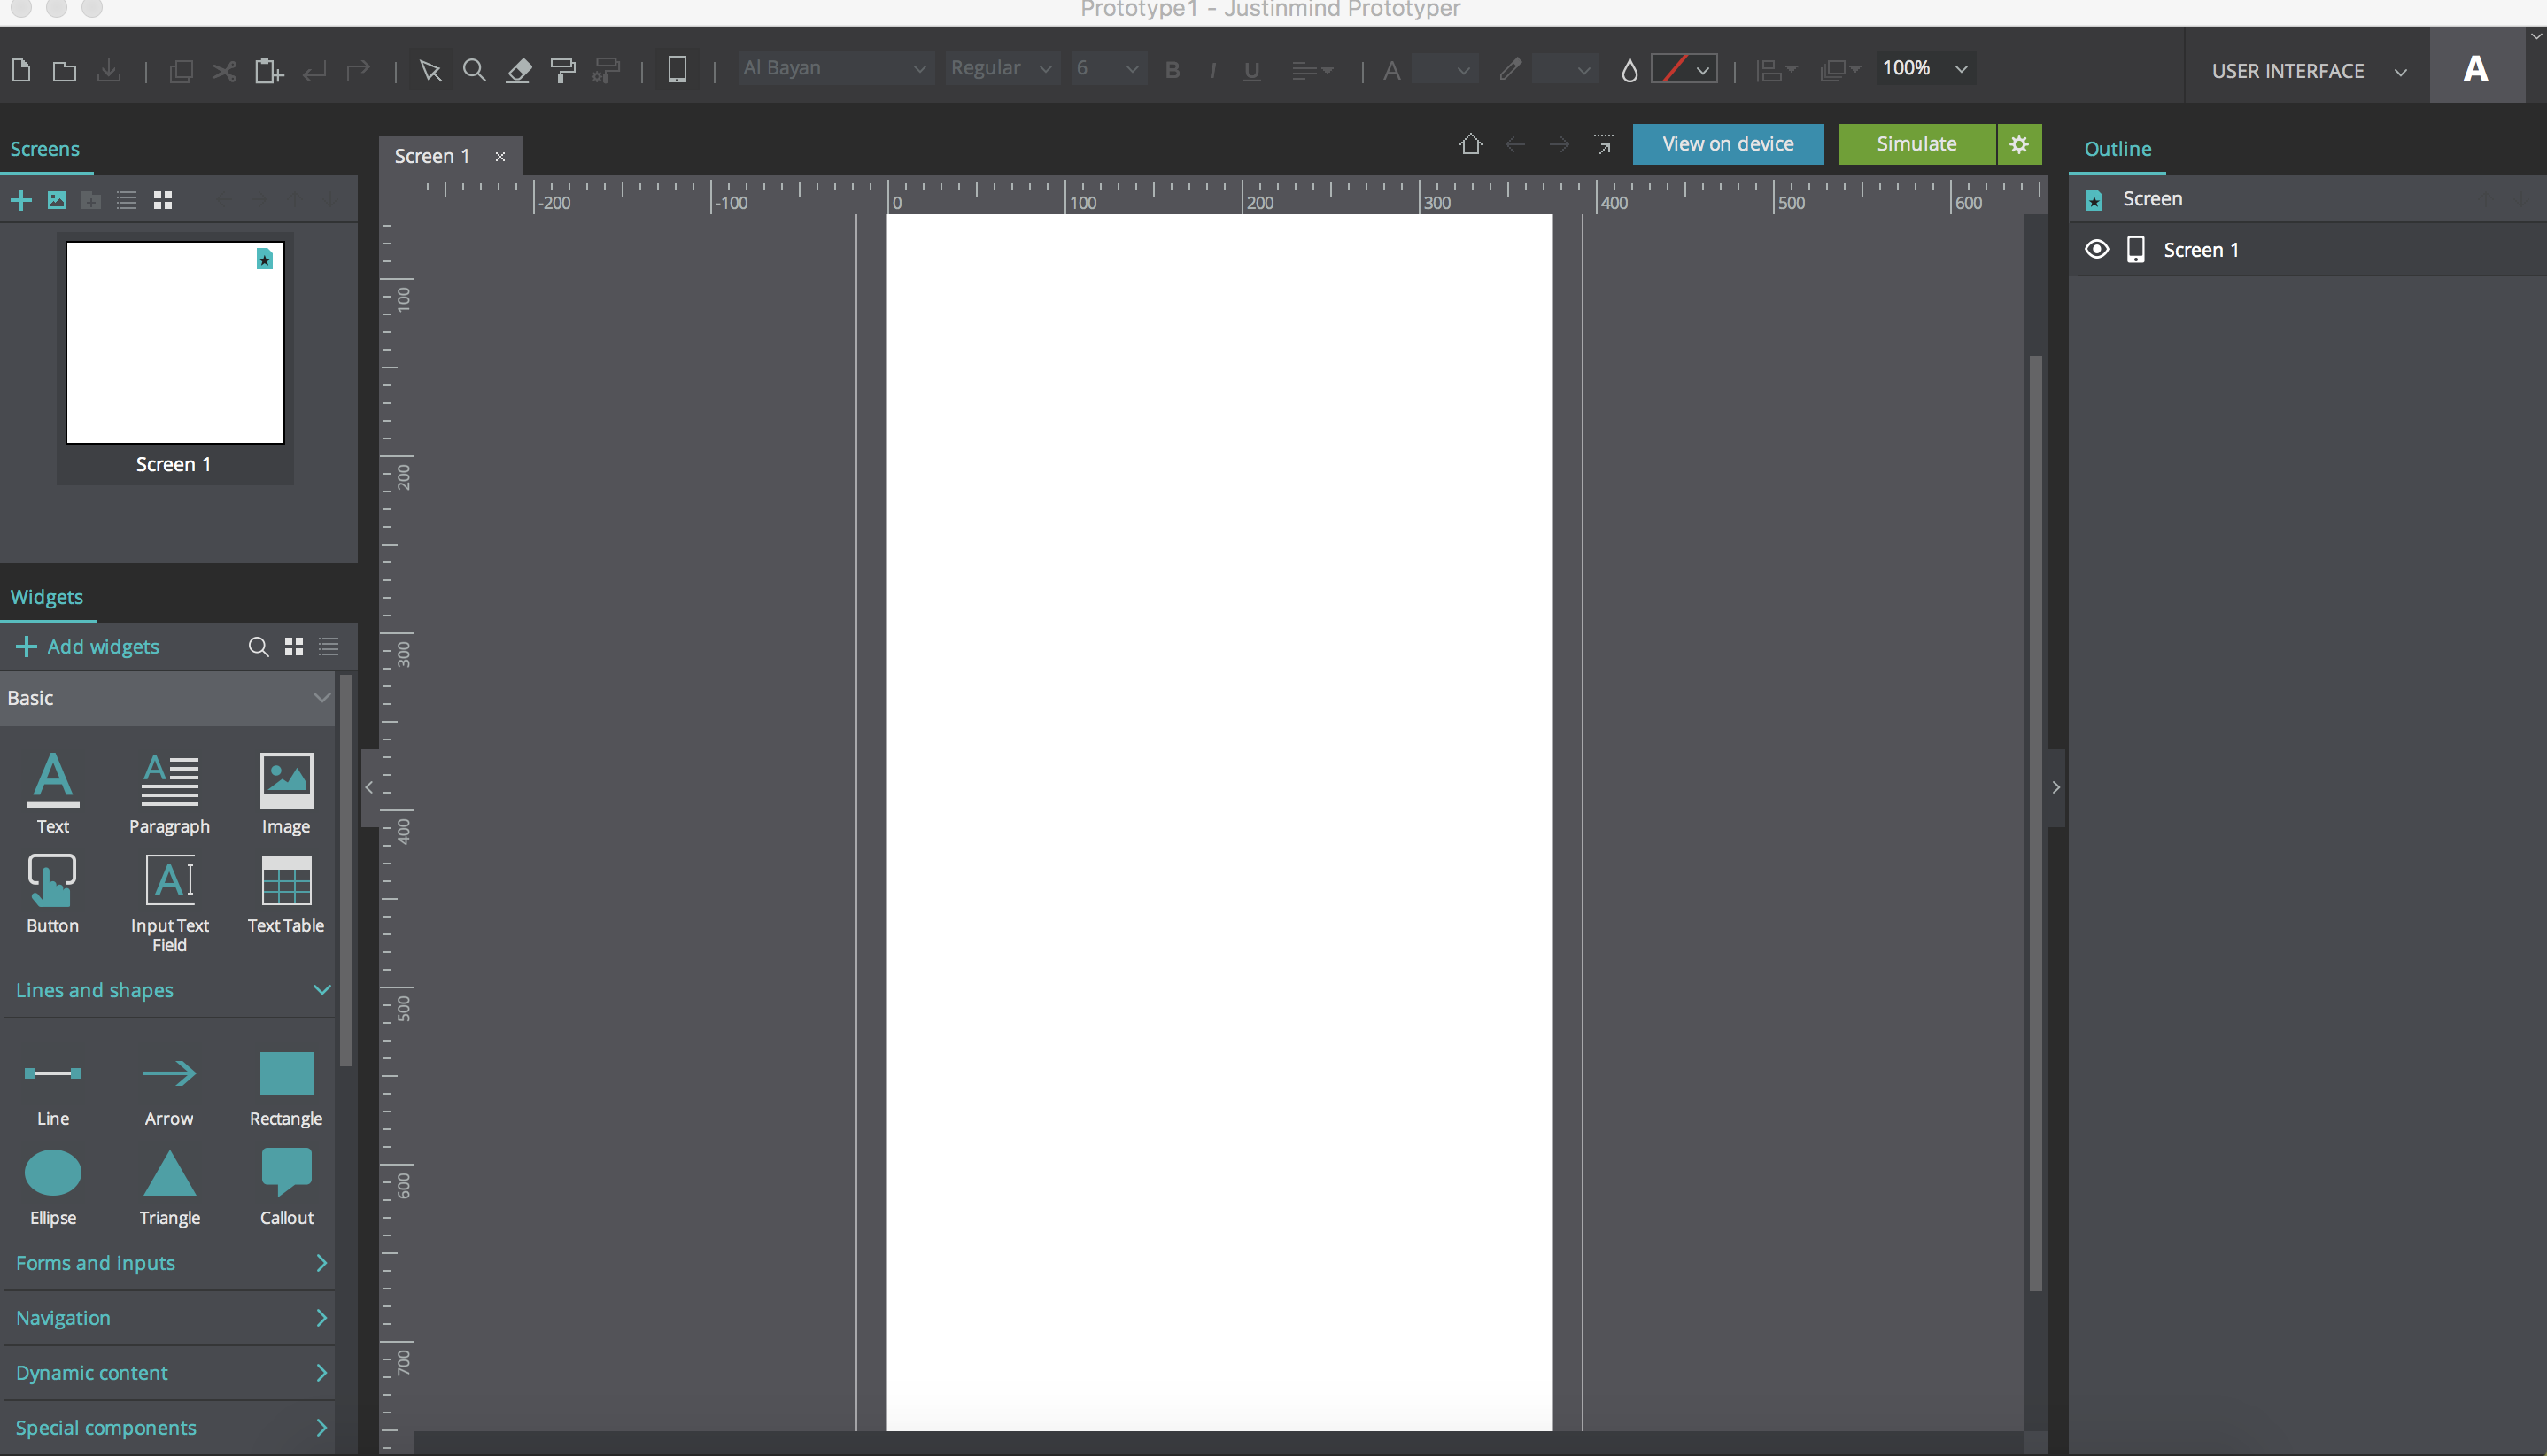
Task: Open the red-slash border color swatch
Action: pos(1684,69)
